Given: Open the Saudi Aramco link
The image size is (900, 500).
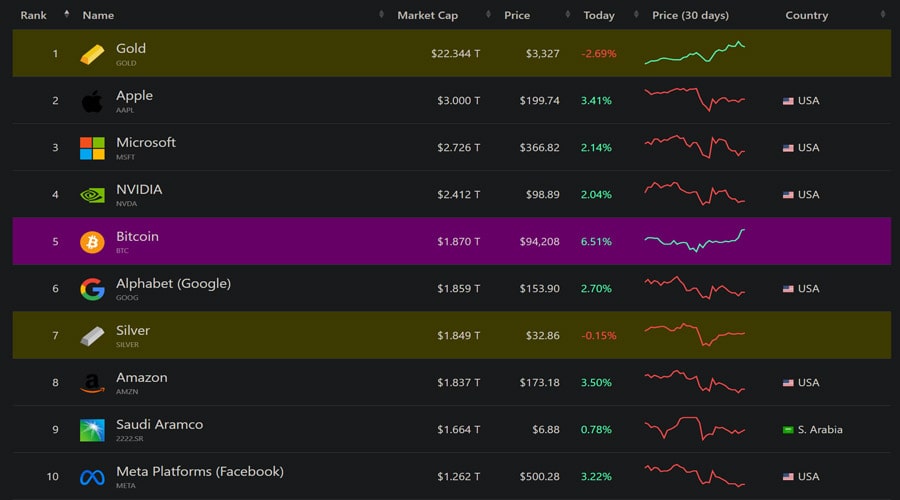Looking at the screenshot, I should tap(160, 425).
